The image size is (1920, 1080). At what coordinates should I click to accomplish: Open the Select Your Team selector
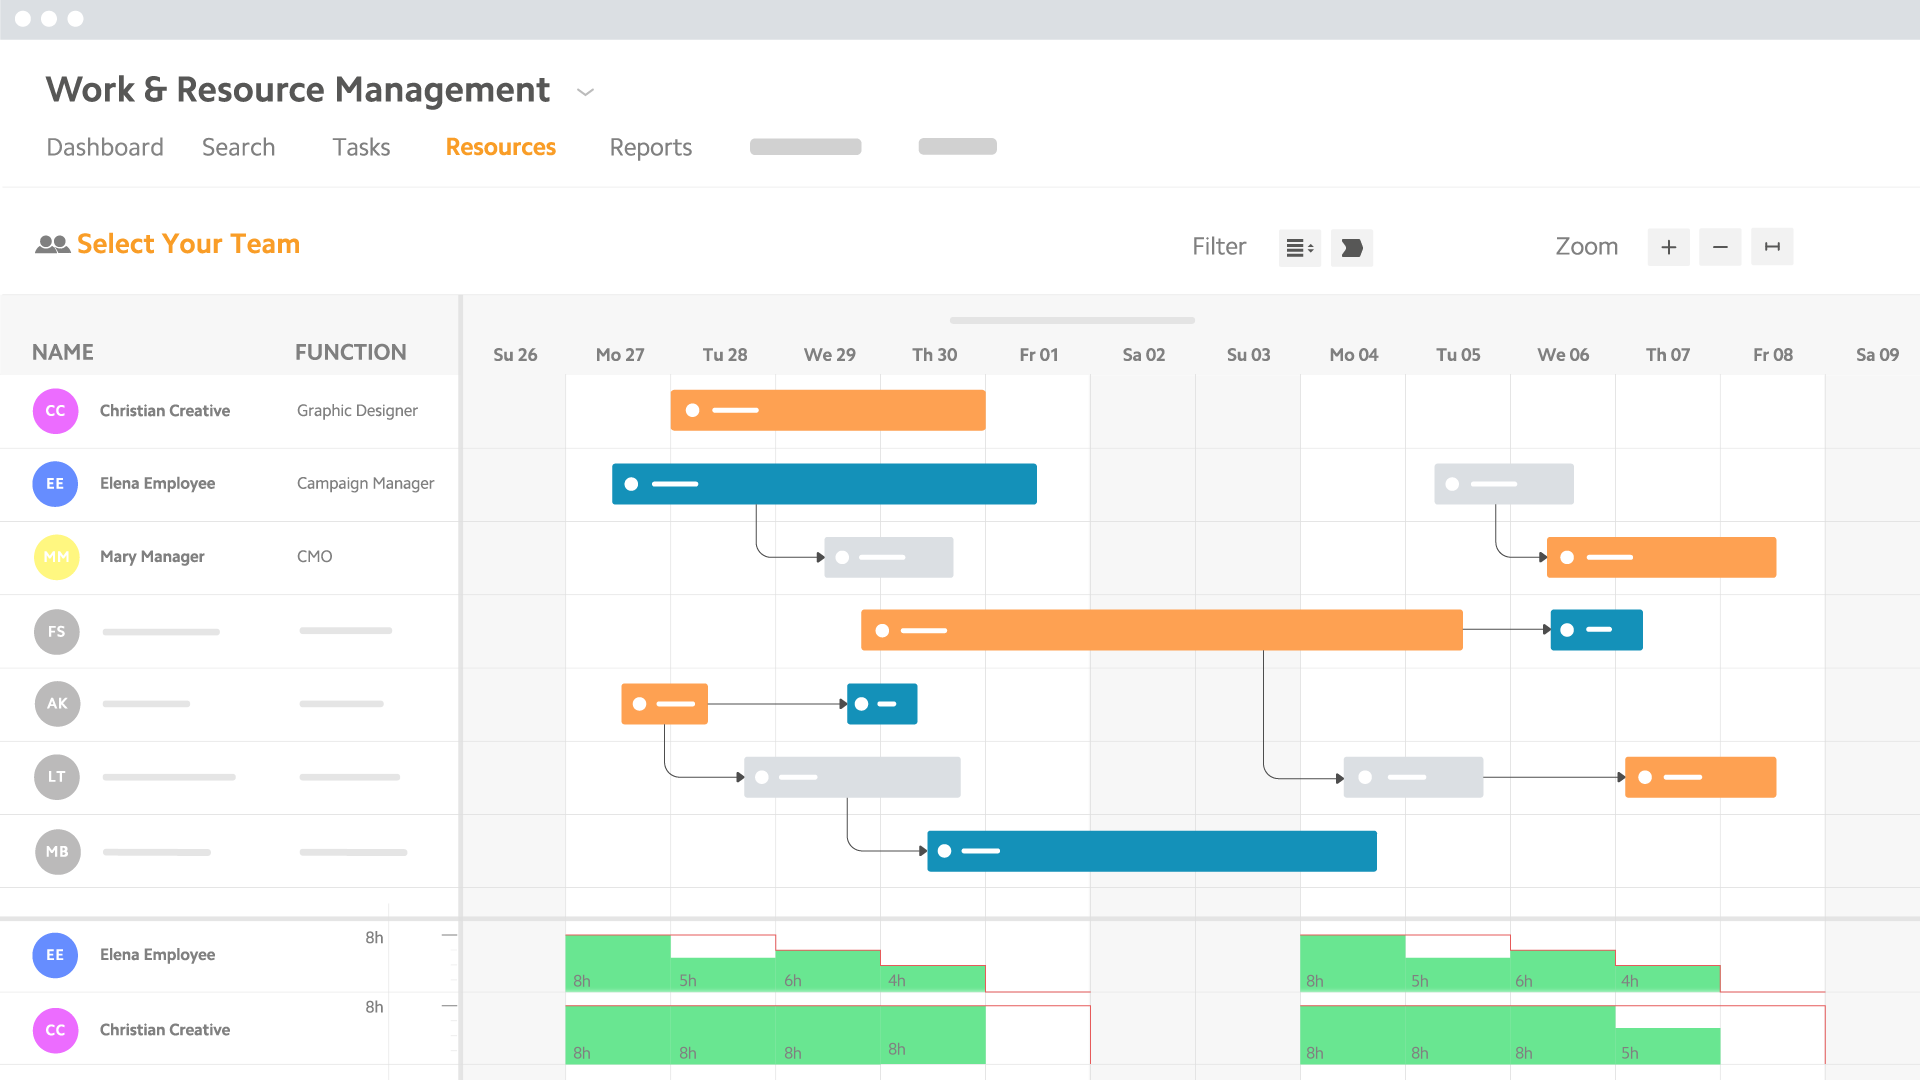point(188,244)
